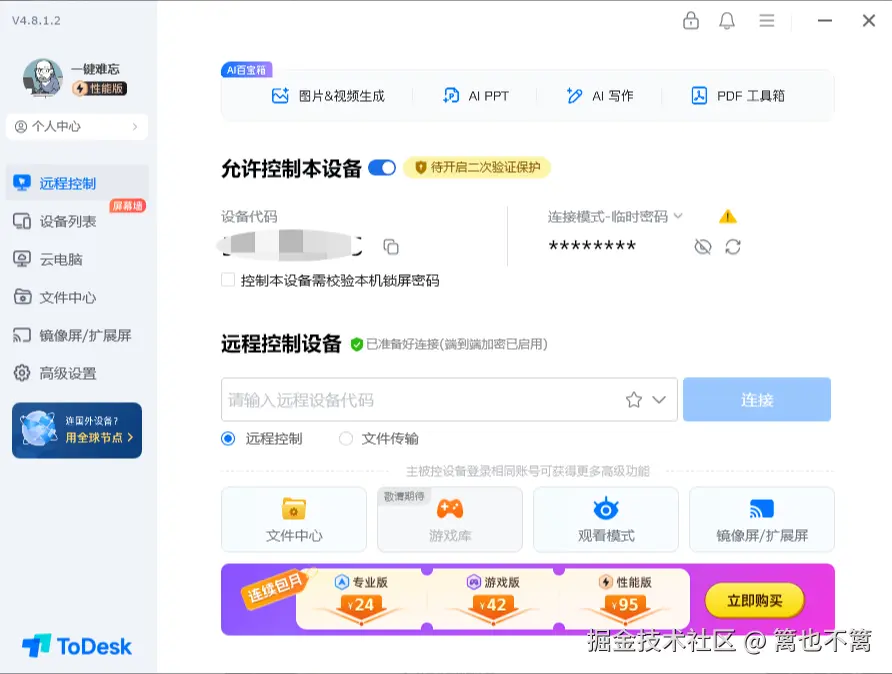Refresh the temporary password
Image resolution: width=892 pixels, height=674 pixels.
tap(734, 246)
